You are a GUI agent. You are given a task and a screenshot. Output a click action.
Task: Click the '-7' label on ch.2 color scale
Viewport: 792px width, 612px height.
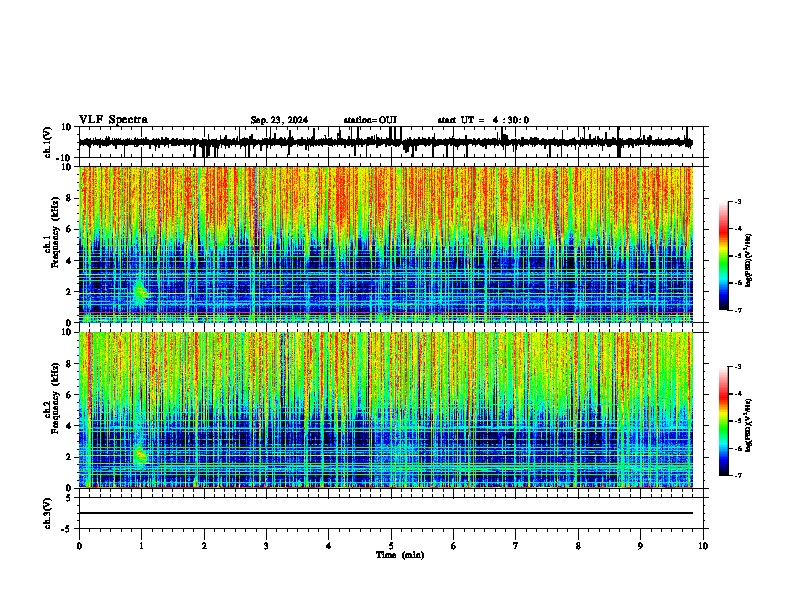click(737, 475)
